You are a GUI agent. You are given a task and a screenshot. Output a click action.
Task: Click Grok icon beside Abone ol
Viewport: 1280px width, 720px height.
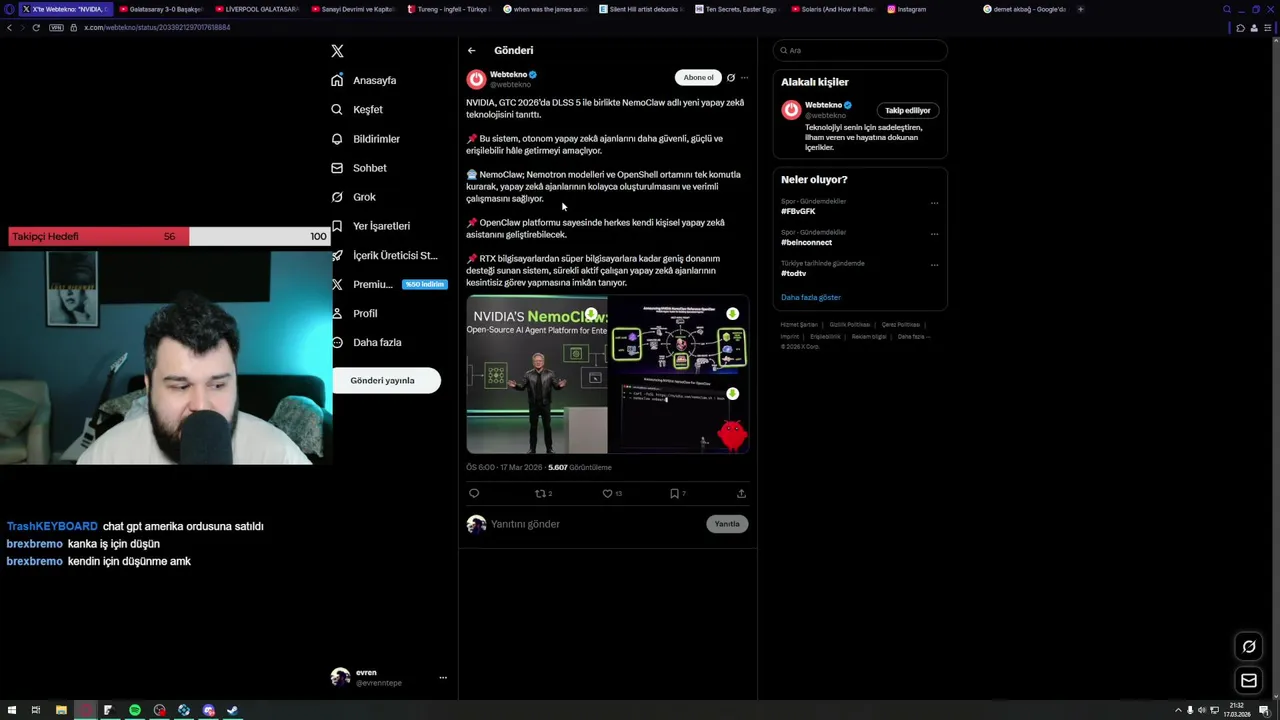731,77
